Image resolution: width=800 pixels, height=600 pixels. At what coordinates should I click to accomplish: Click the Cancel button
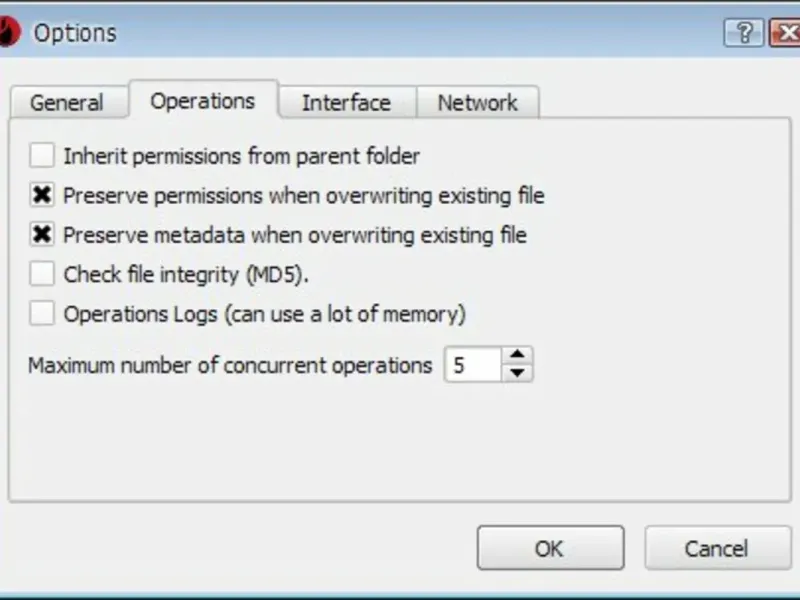coord(716,548)
